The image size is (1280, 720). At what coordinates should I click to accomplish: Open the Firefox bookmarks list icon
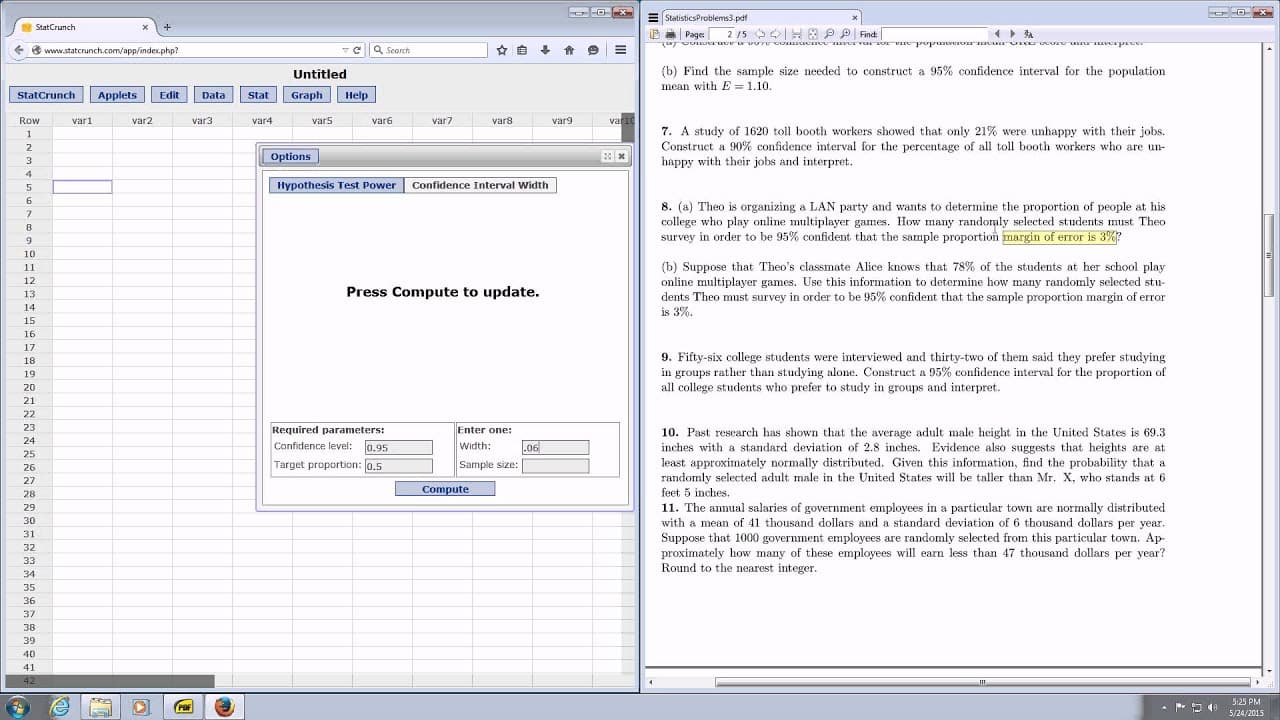(522, 50)
